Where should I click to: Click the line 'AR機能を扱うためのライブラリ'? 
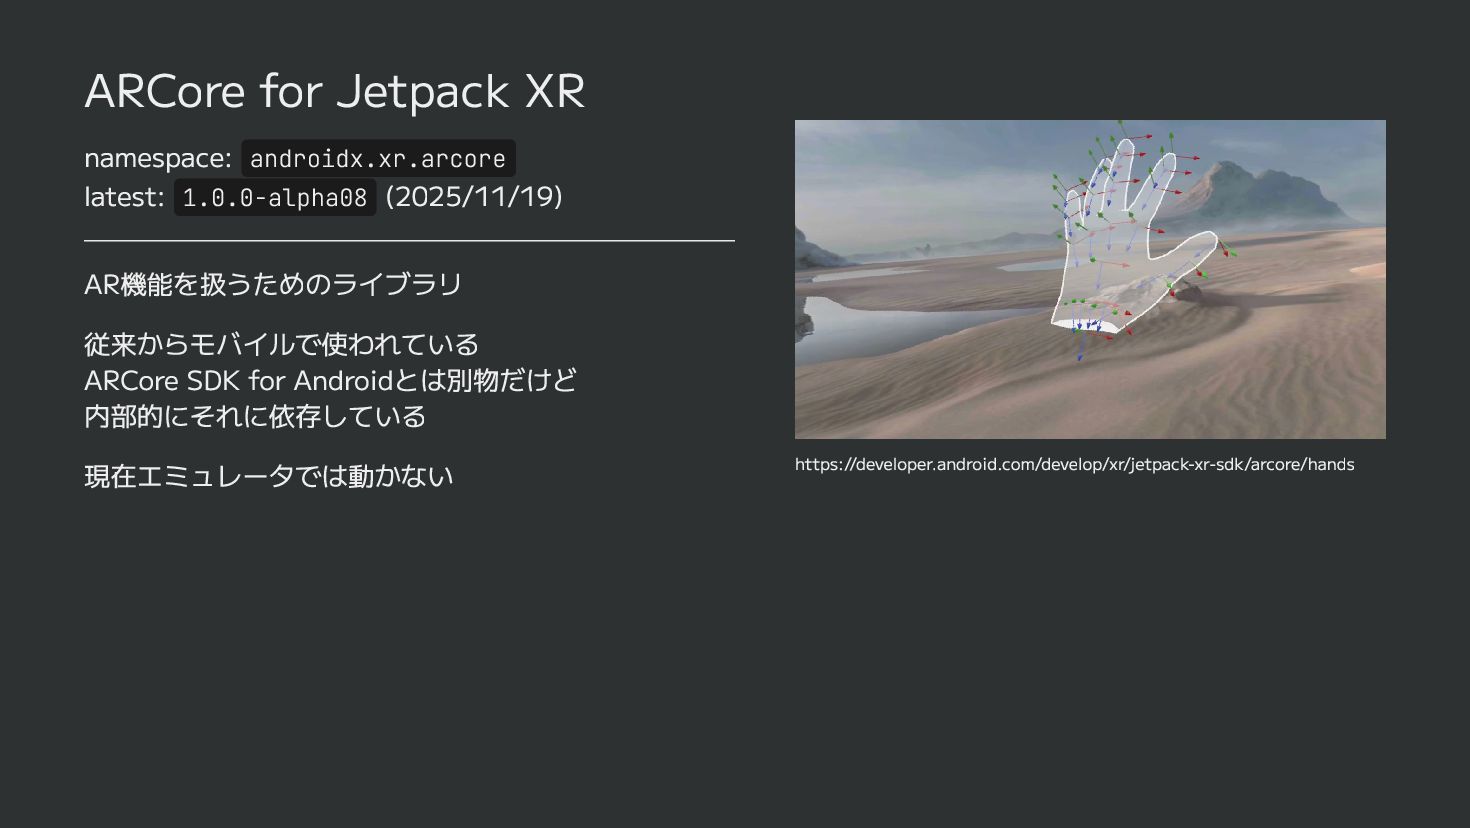(273, 284)
